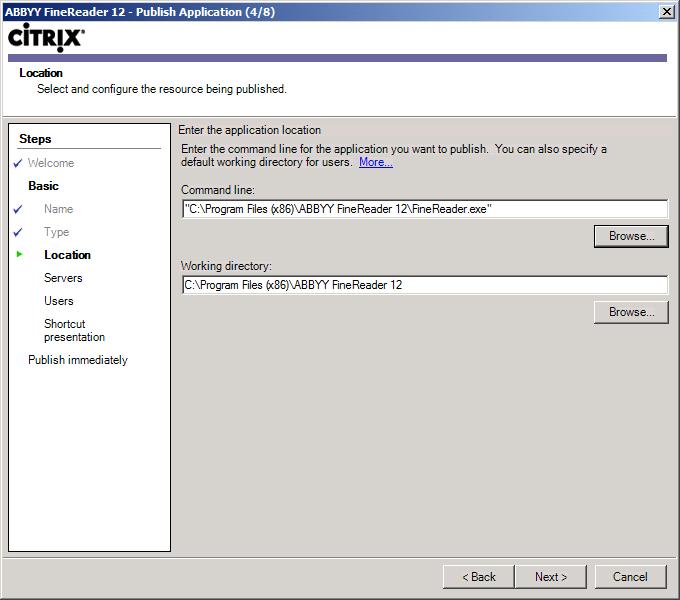Open the More... help link
The image size is (680, 600).
coord(376,162)
